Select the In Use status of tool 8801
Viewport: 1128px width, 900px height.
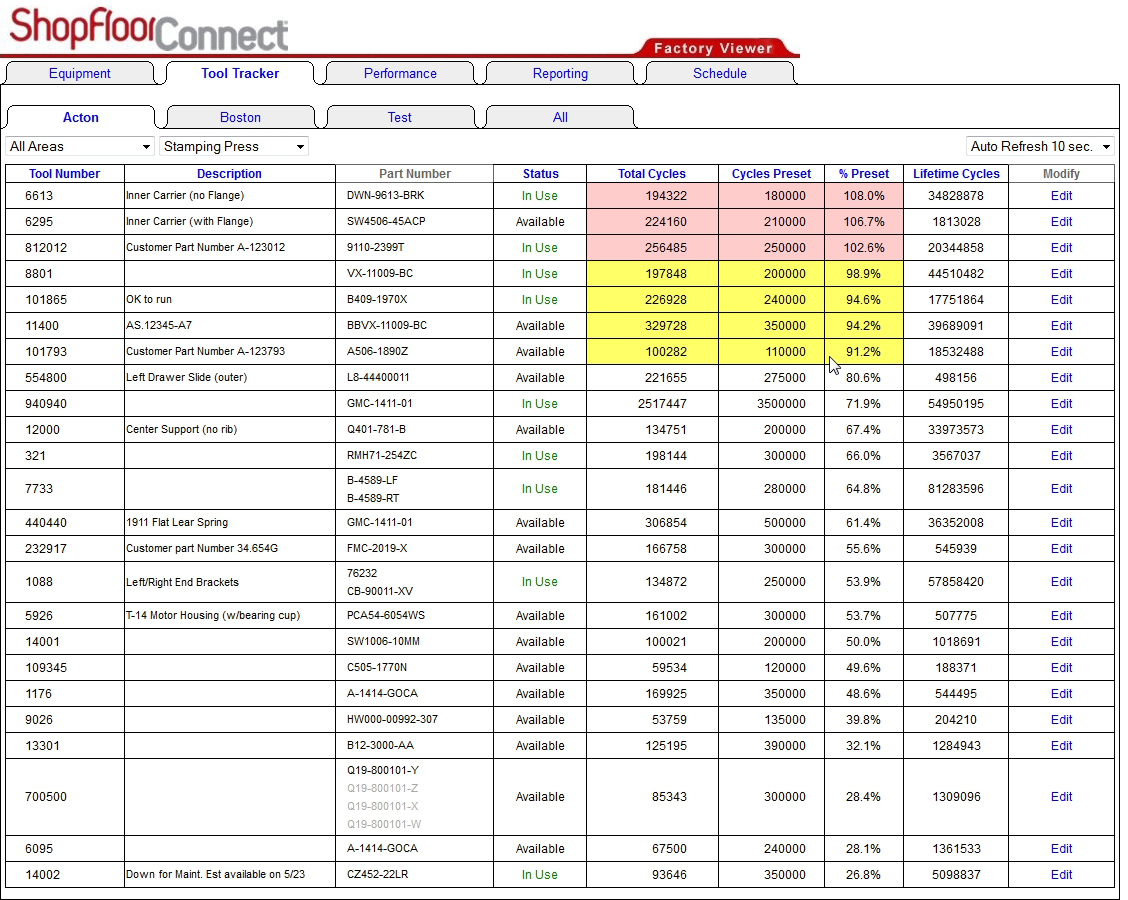(x=540, y=273)
